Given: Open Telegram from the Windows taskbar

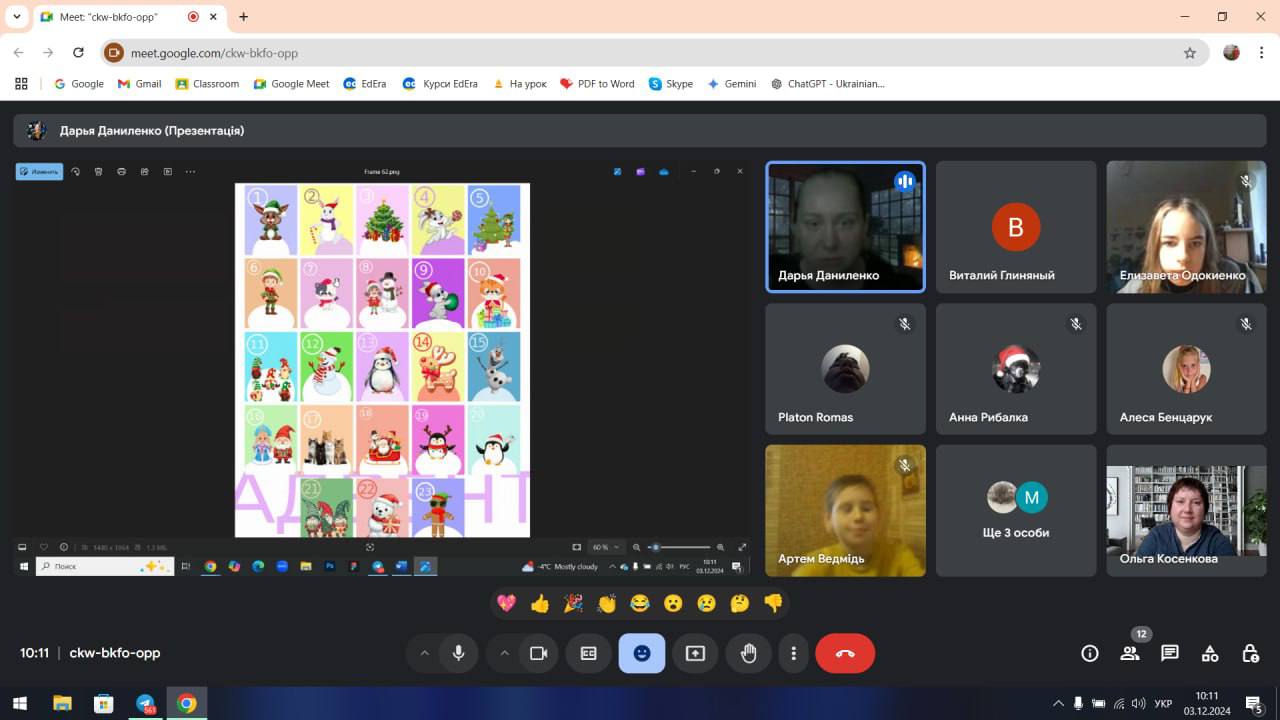Looking at the screenshot, I should [145, 703].
